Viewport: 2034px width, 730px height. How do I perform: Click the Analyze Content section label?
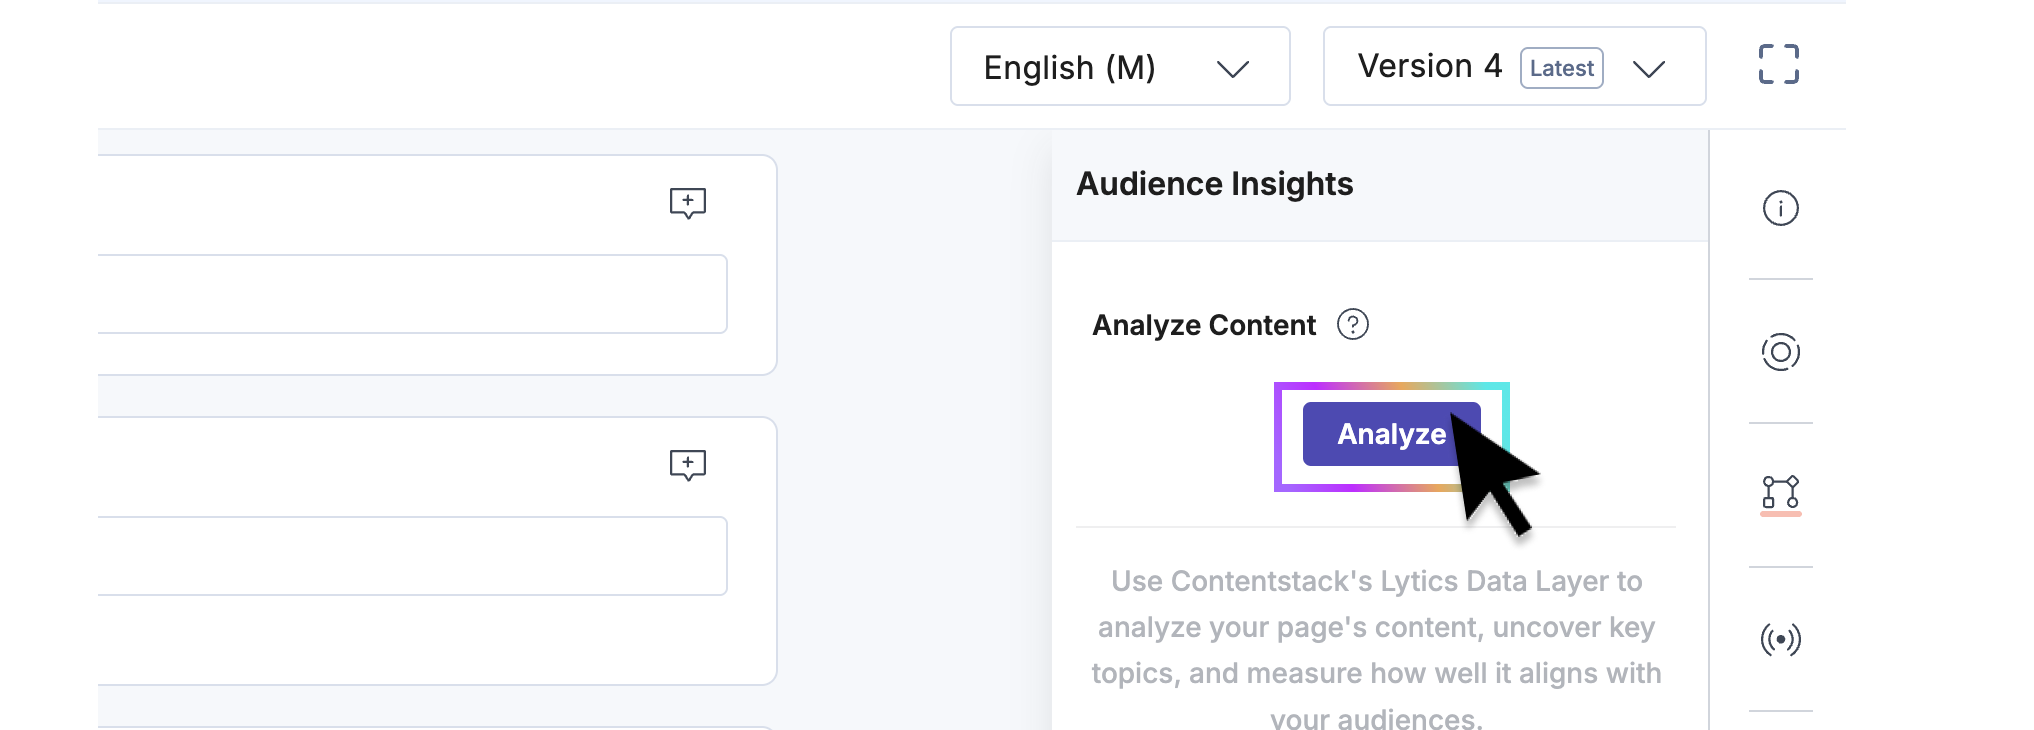[x=1204, y=325]
